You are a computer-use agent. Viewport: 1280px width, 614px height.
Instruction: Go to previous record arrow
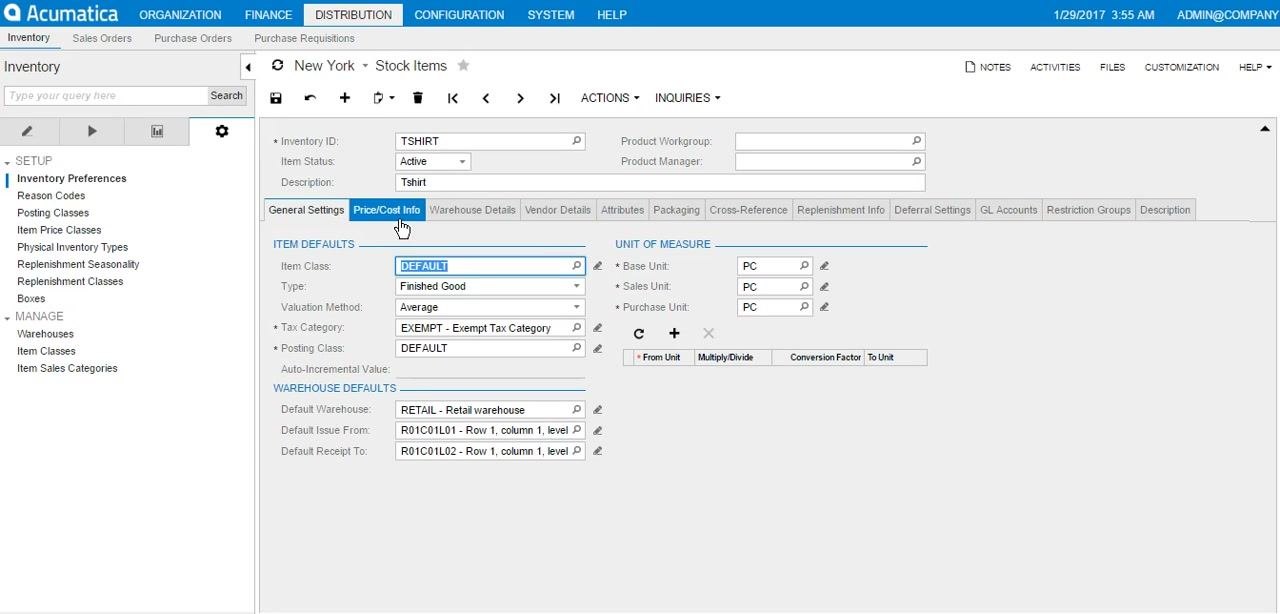pyautogui.click(x=486, y=98)
